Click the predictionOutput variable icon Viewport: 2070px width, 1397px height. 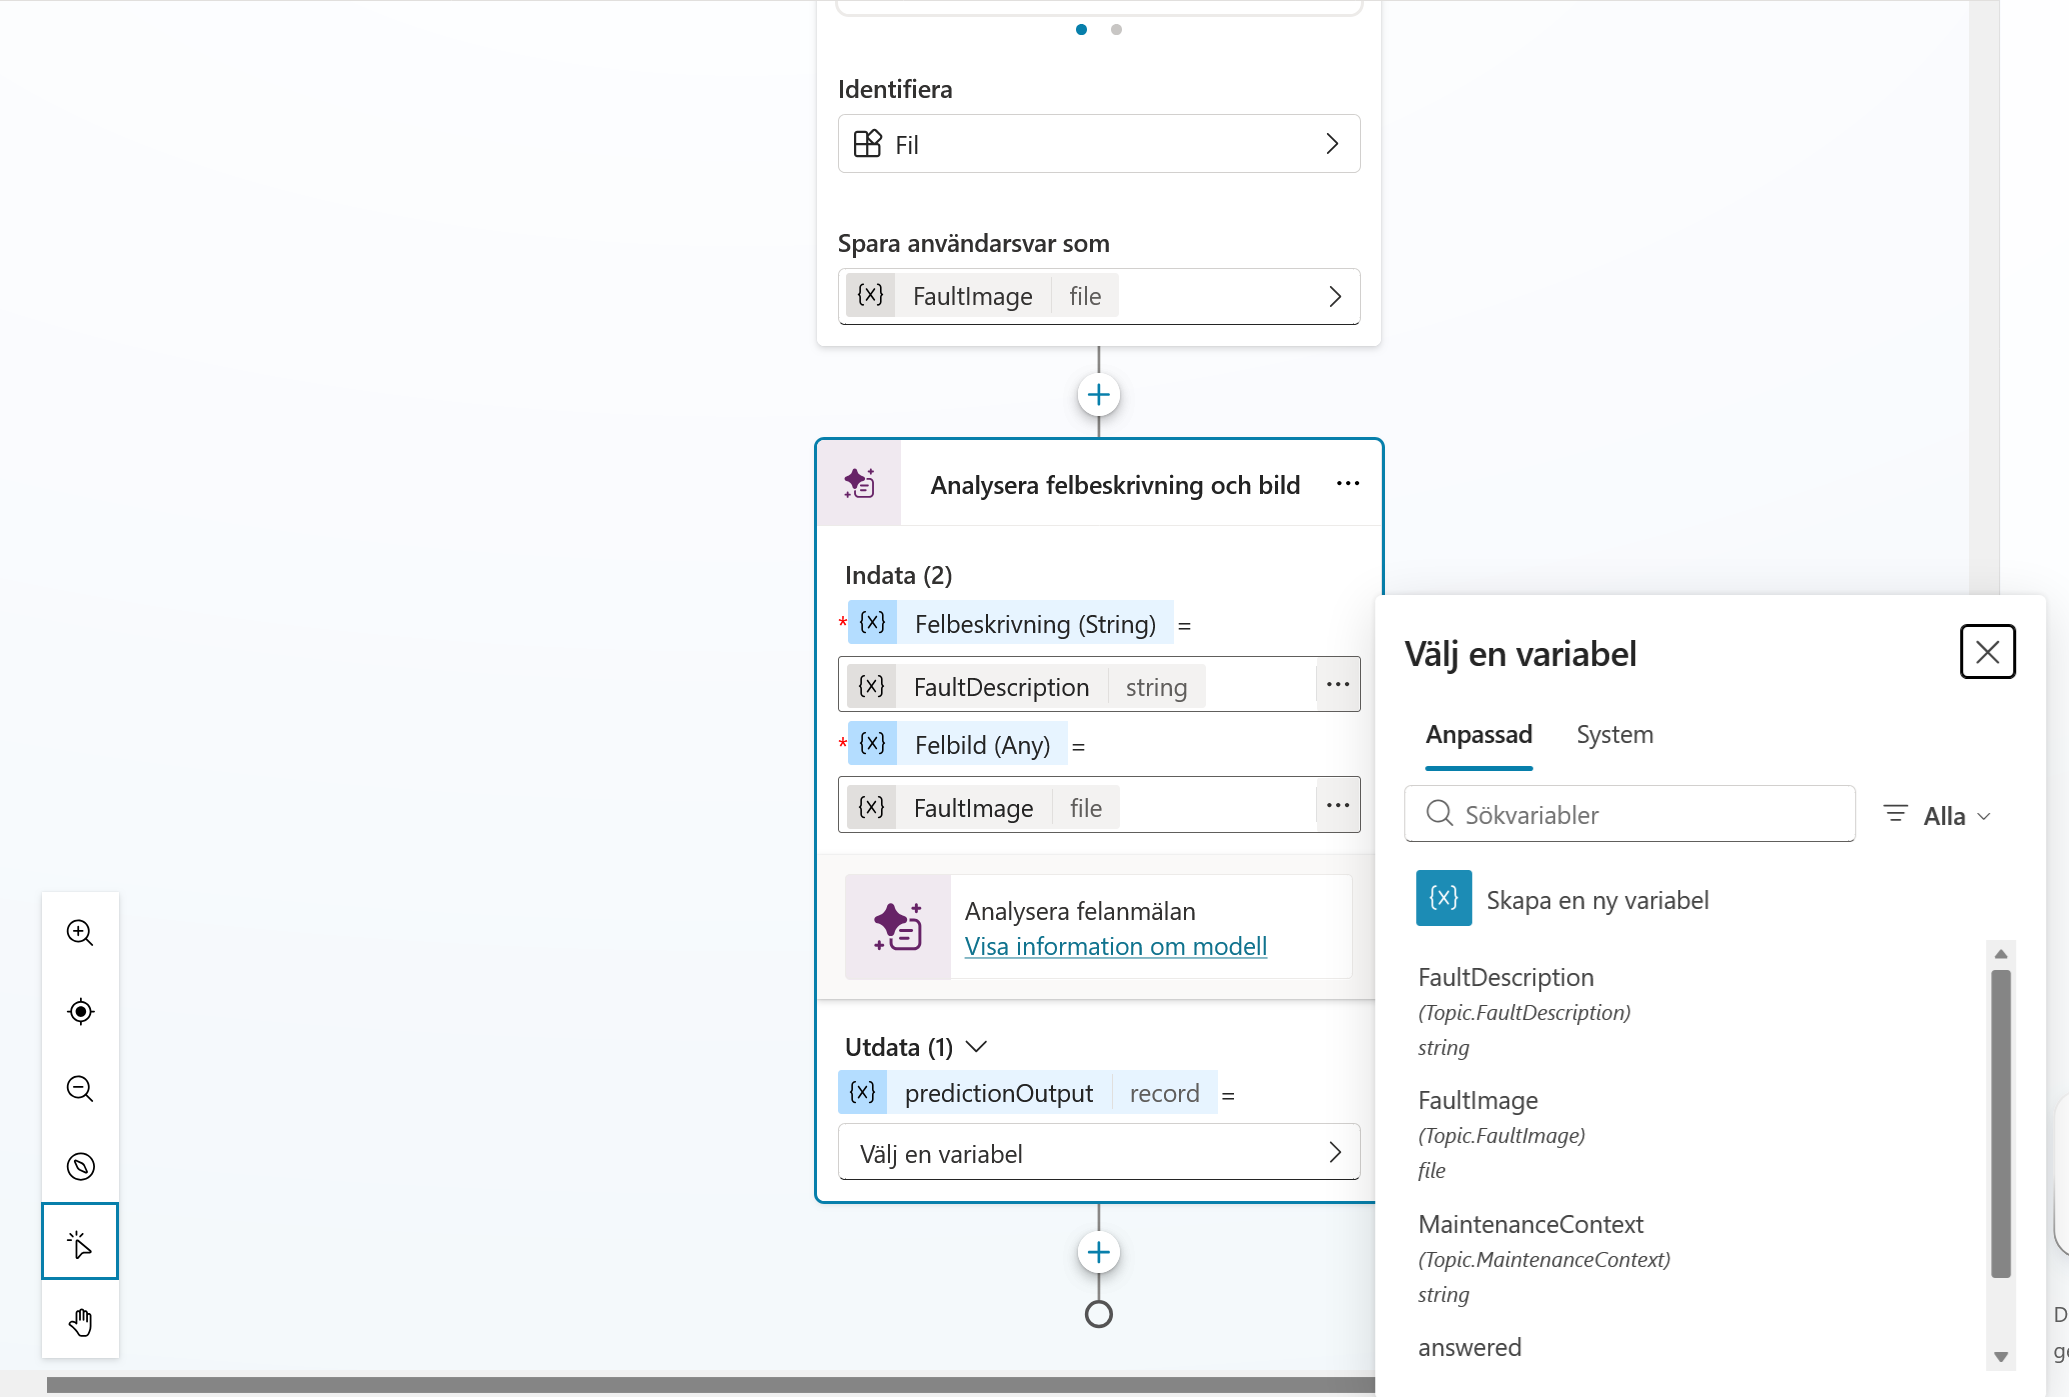[x=862, y=1092]
